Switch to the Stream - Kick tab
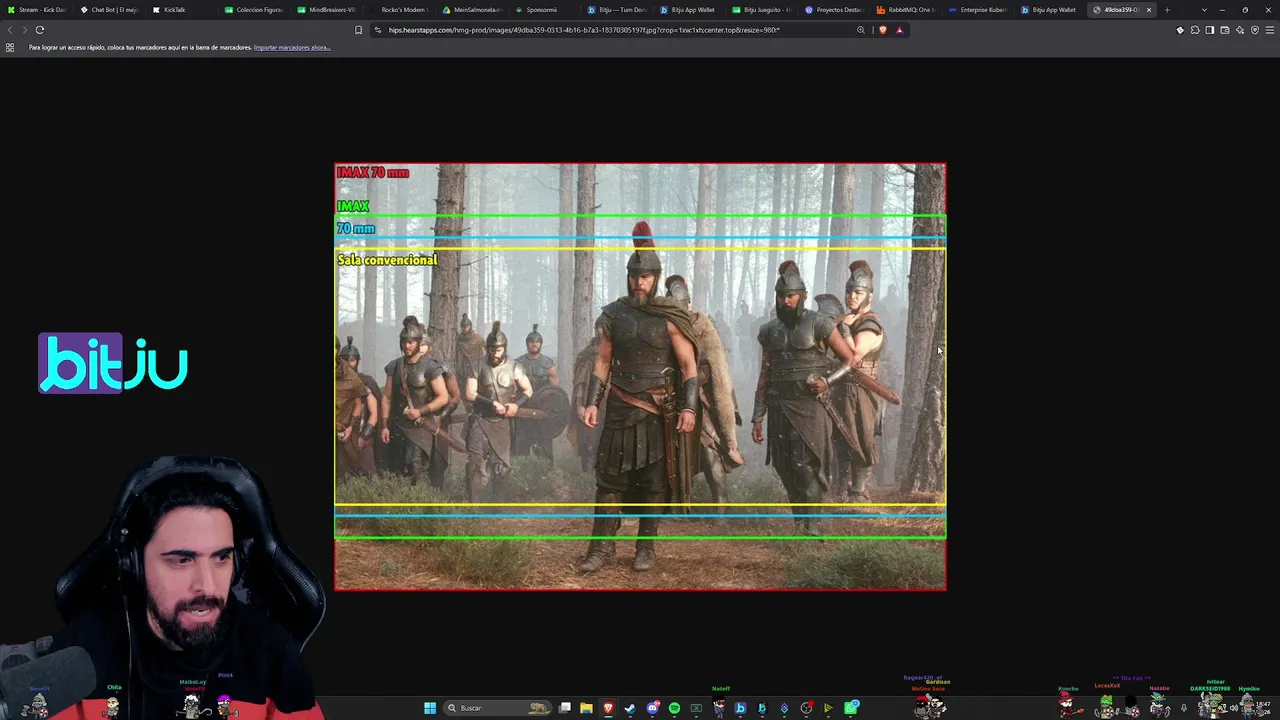 pyautogui.click(x=37, y=10)
